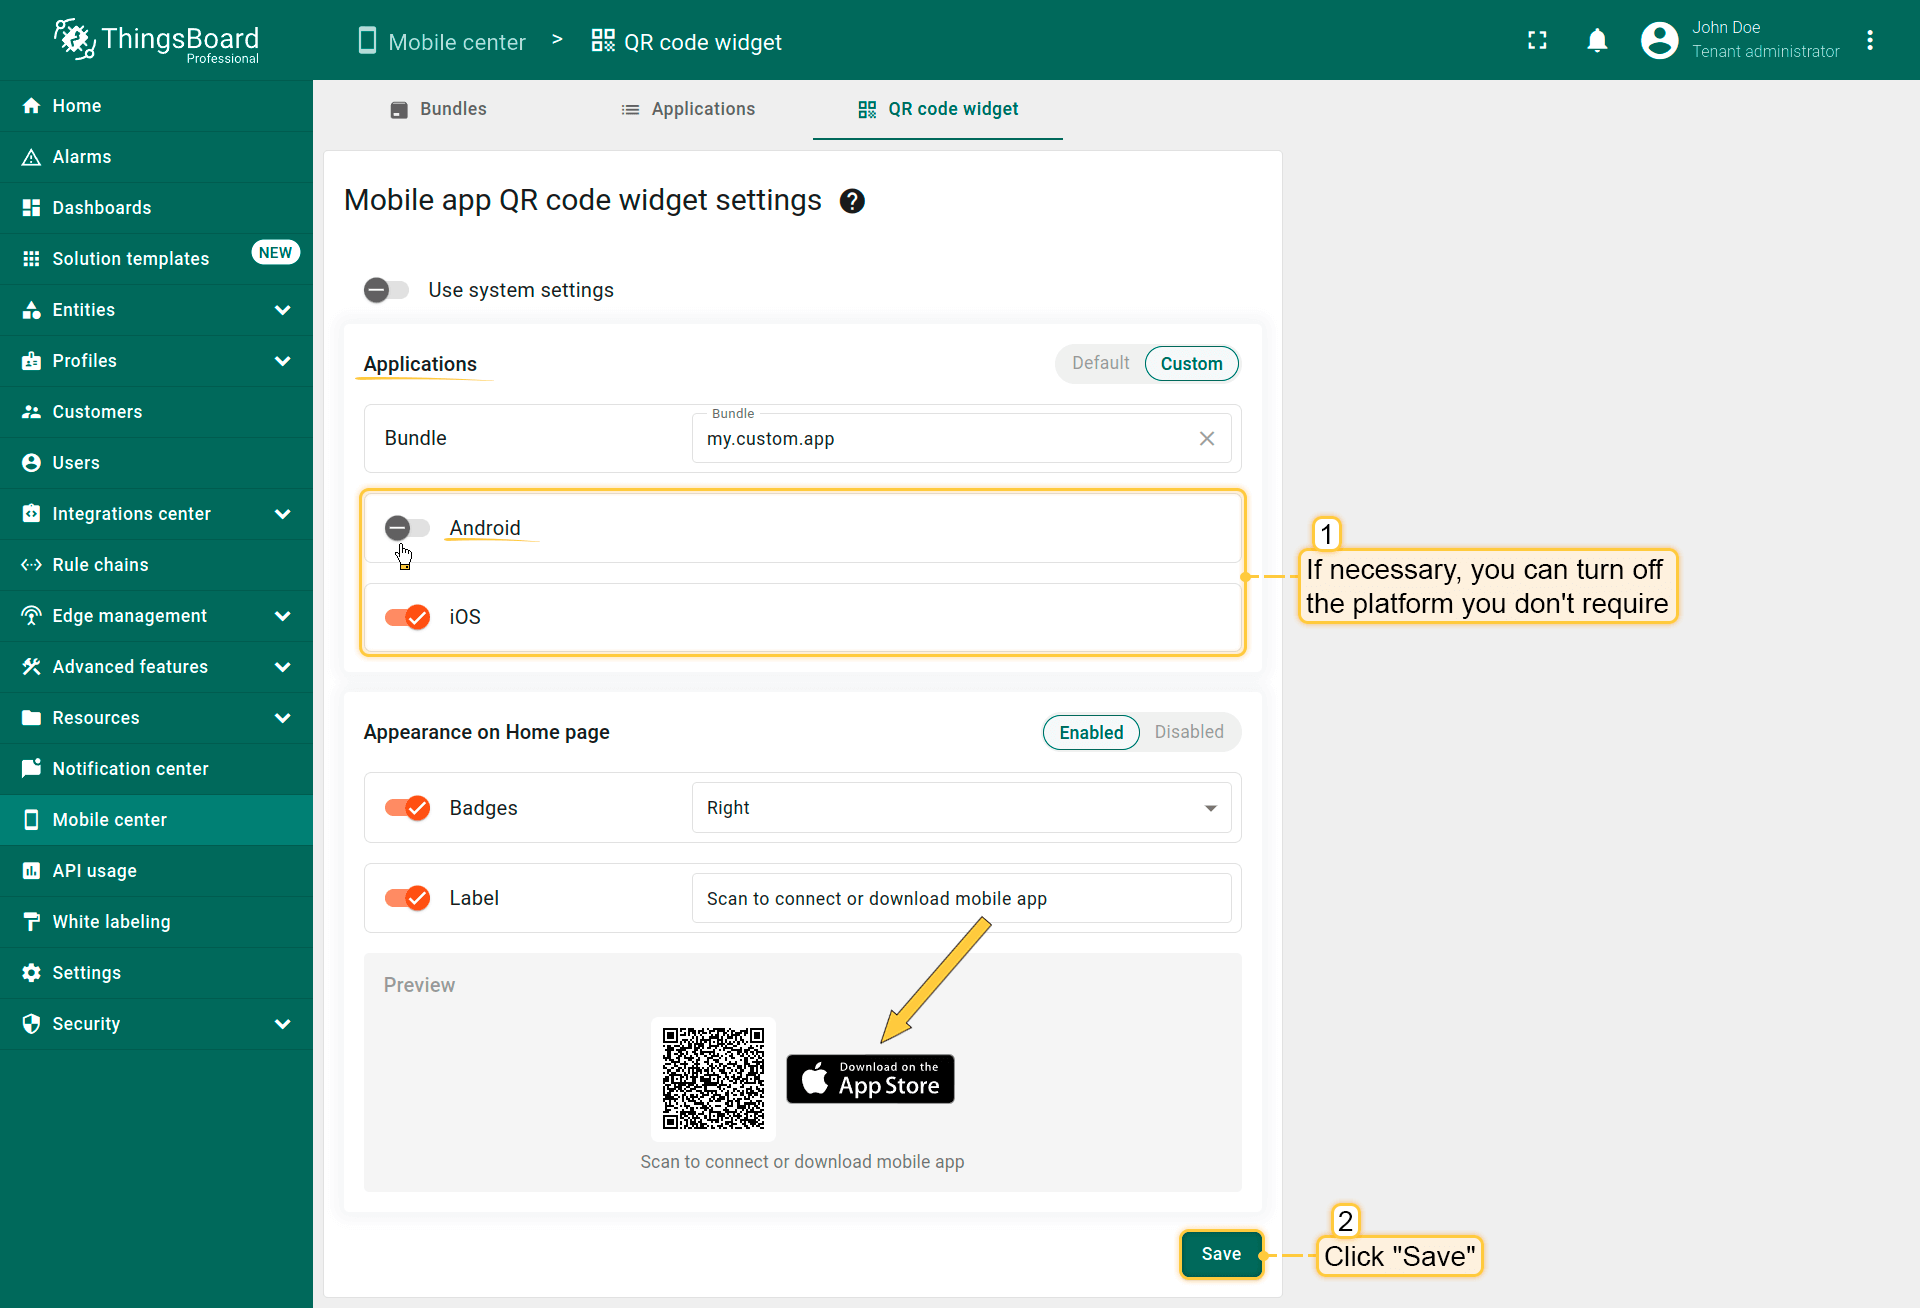This screenshot has height=1308, width=1920.
Task: Click the App Store download badge
Action: [x=870, y=1079]
